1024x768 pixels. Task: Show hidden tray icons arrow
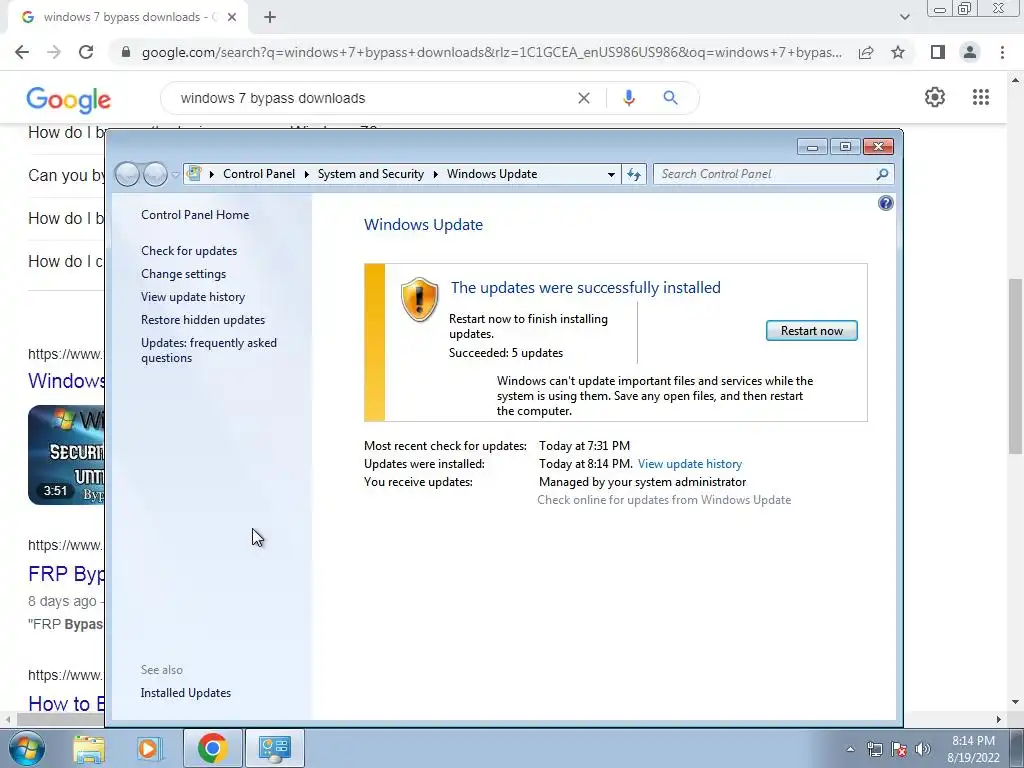[x=850, y=749]
